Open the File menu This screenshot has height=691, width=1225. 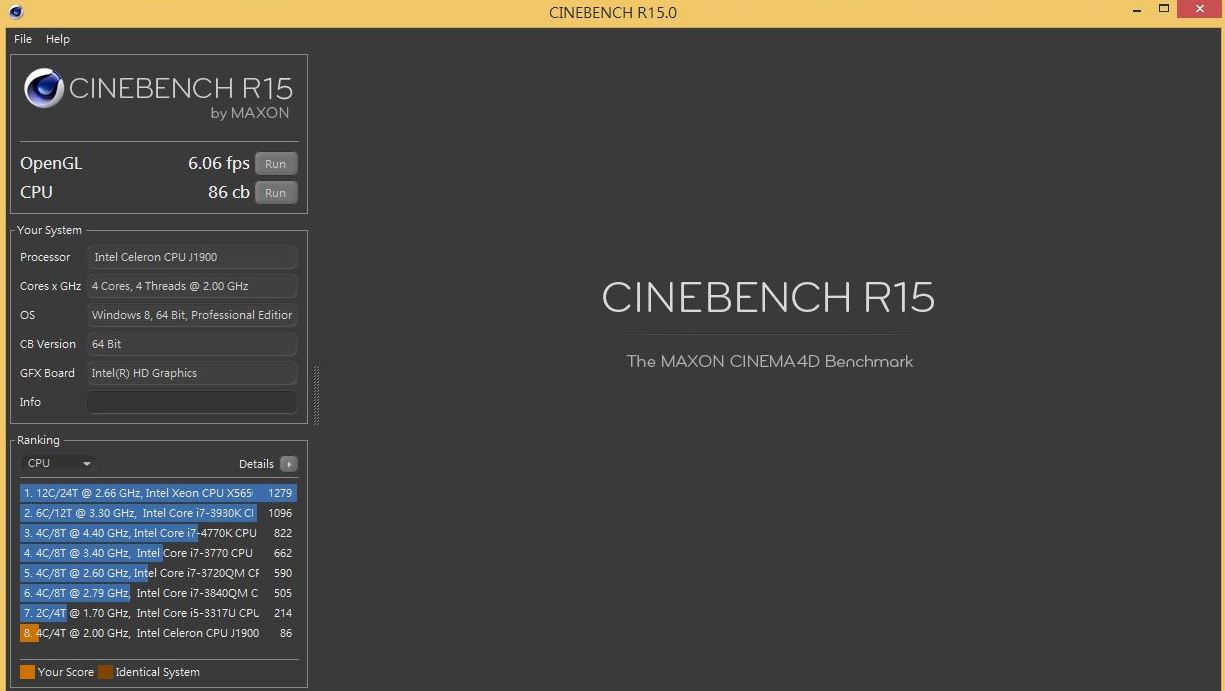(23, 39)
